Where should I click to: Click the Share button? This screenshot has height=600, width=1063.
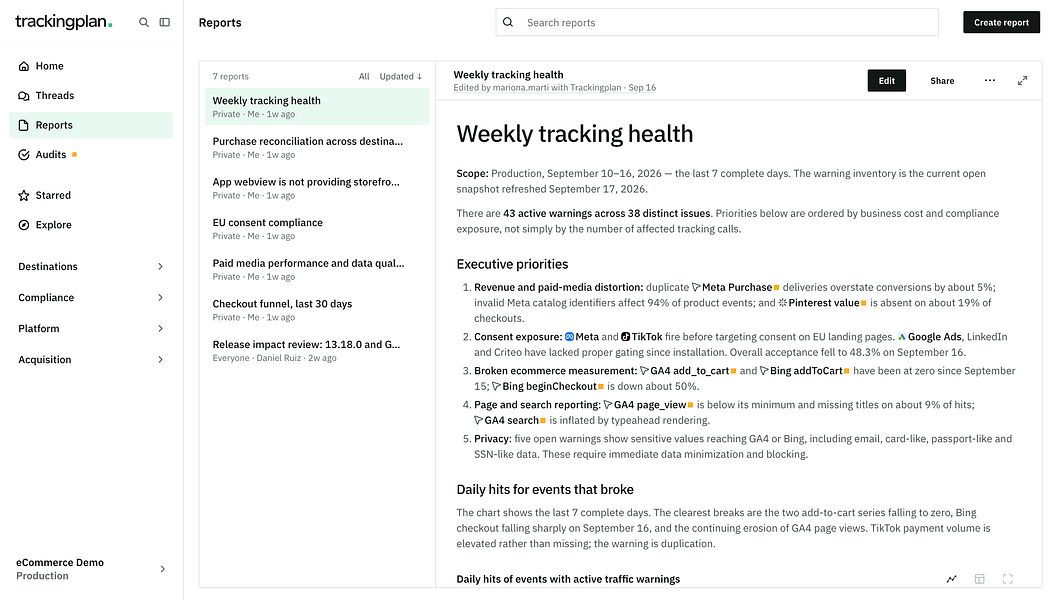point(942,81)
